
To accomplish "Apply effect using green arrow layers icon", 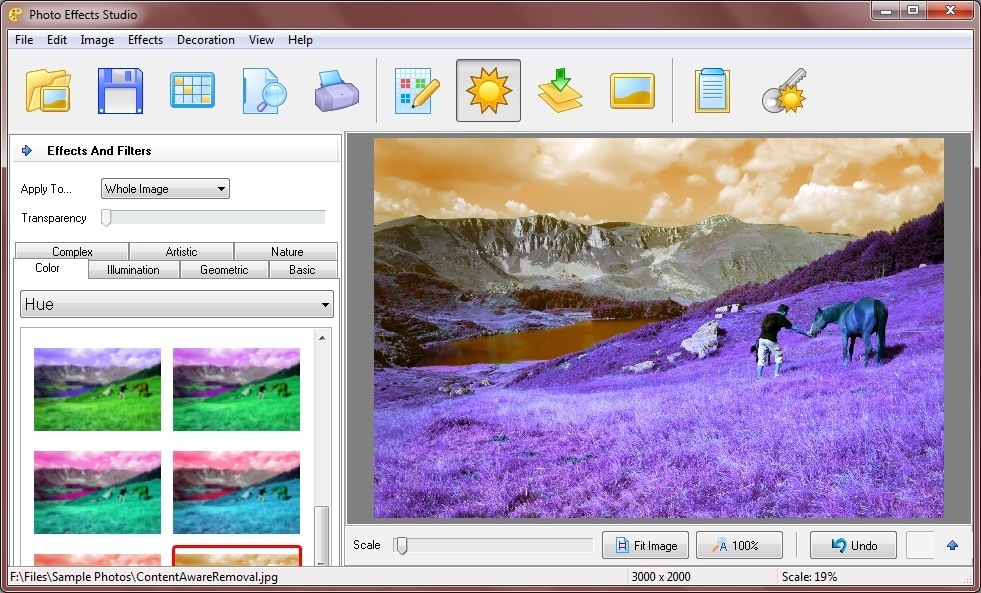I will tap(559, 88).
